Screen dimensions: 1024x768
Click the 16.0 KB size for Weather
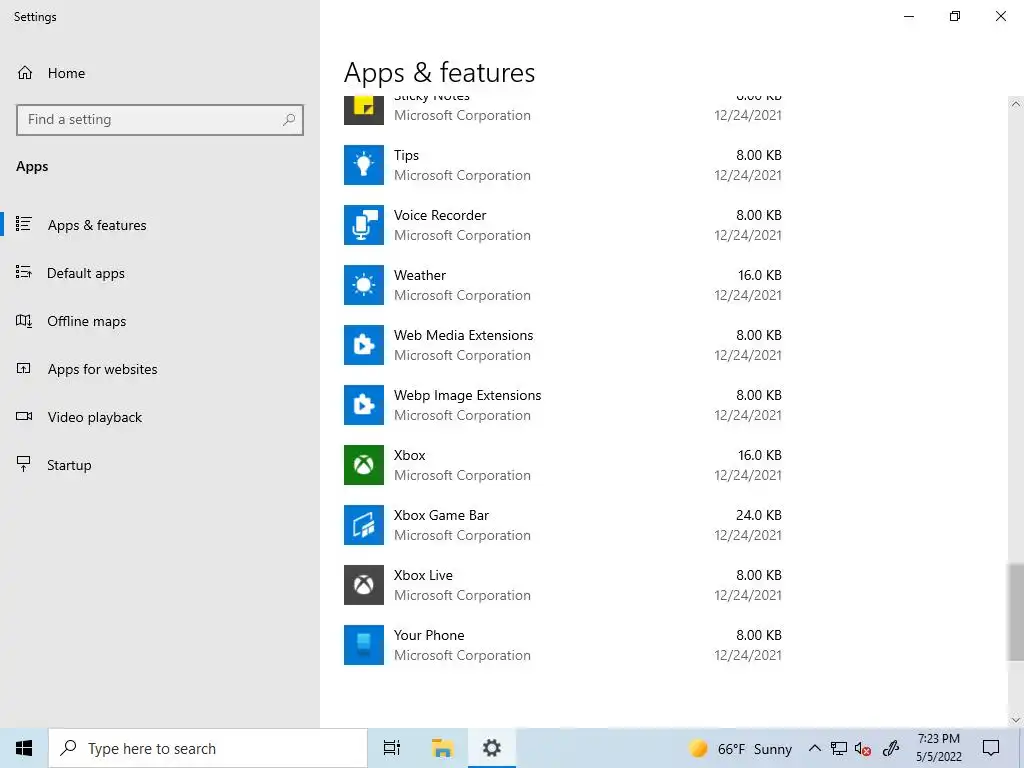(760, 276)
